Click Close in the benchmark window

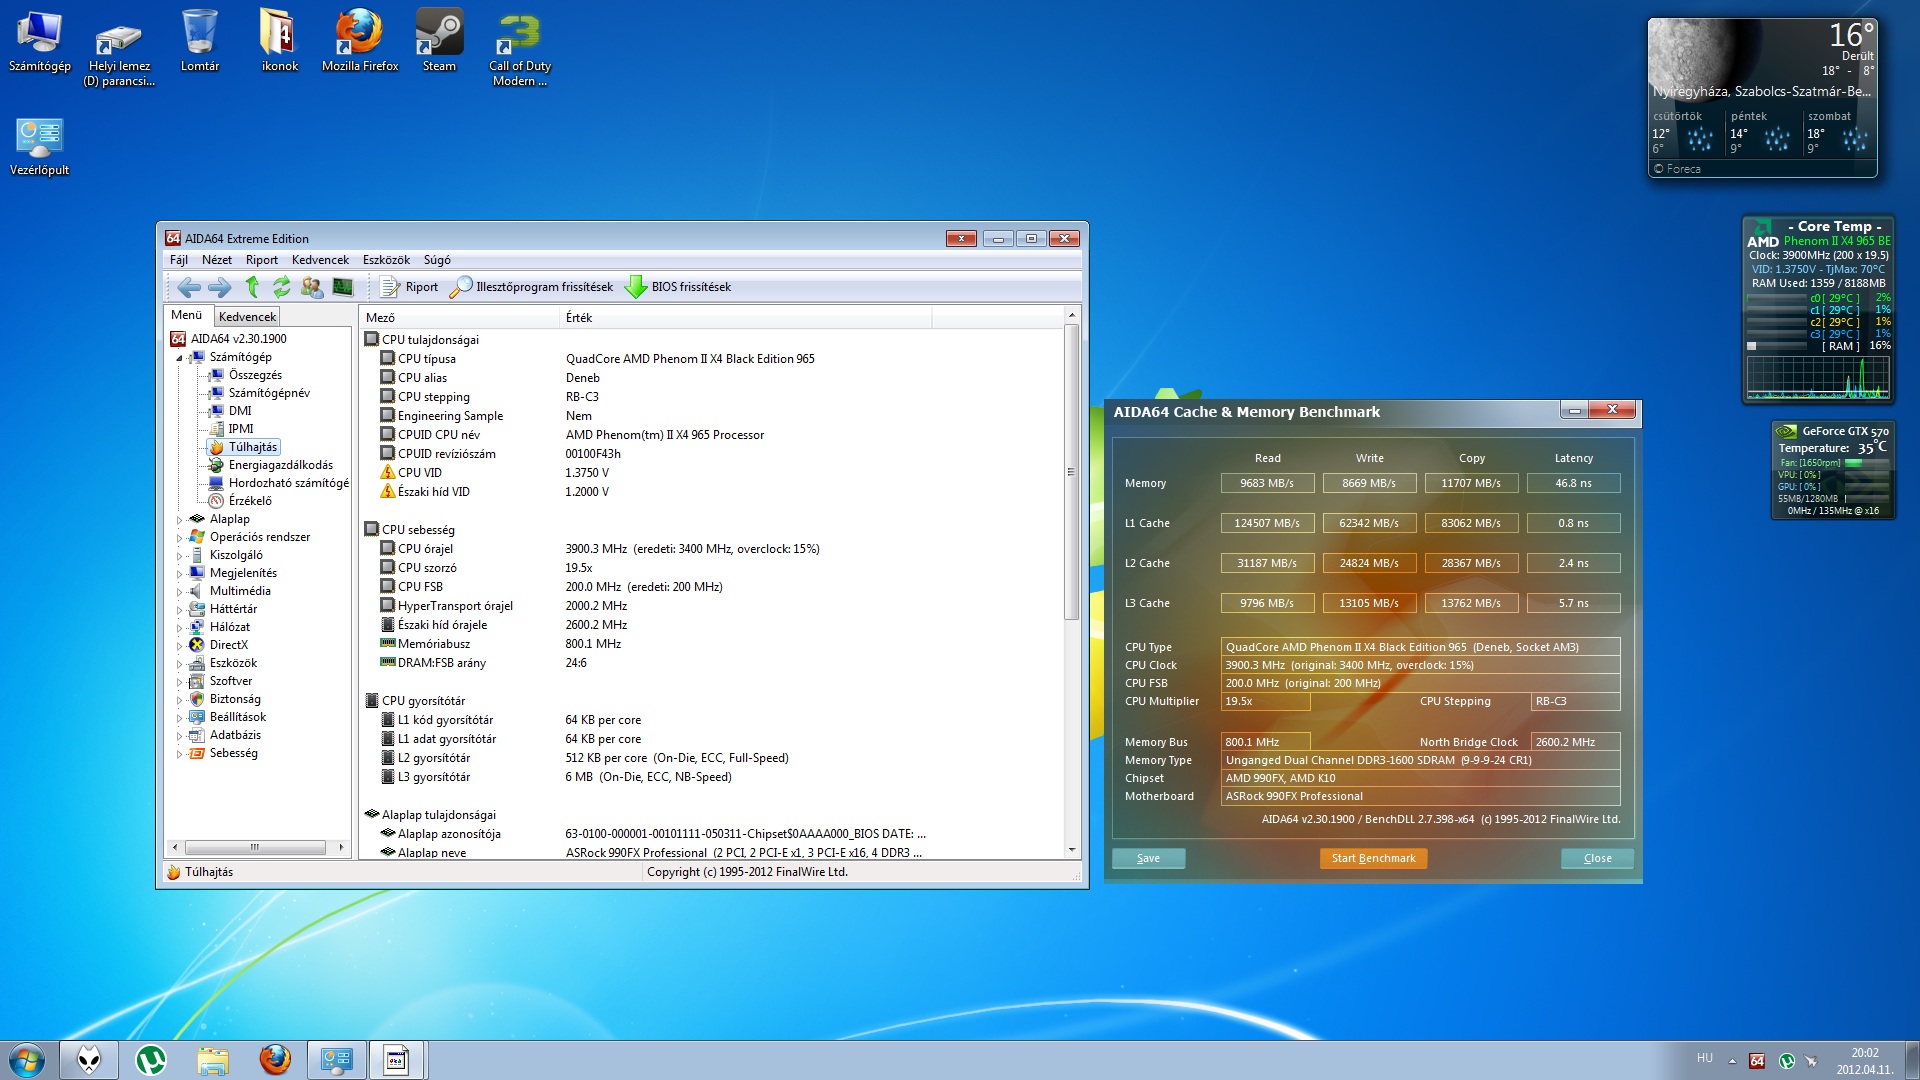(1597, 858)
